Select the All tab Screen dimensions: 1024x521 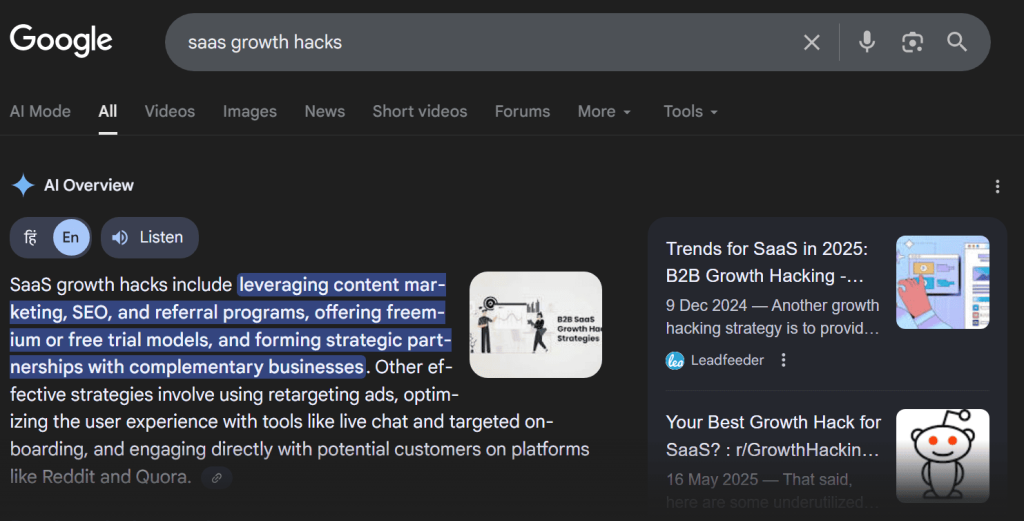(108, 112)
